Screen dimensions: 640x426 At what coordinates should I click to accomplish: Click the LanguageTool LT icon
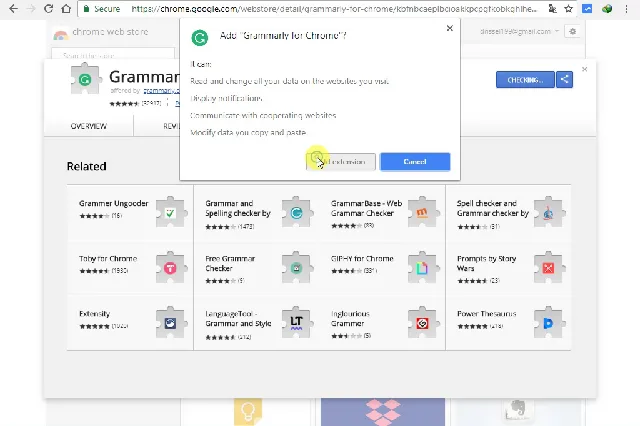(297, 322)
